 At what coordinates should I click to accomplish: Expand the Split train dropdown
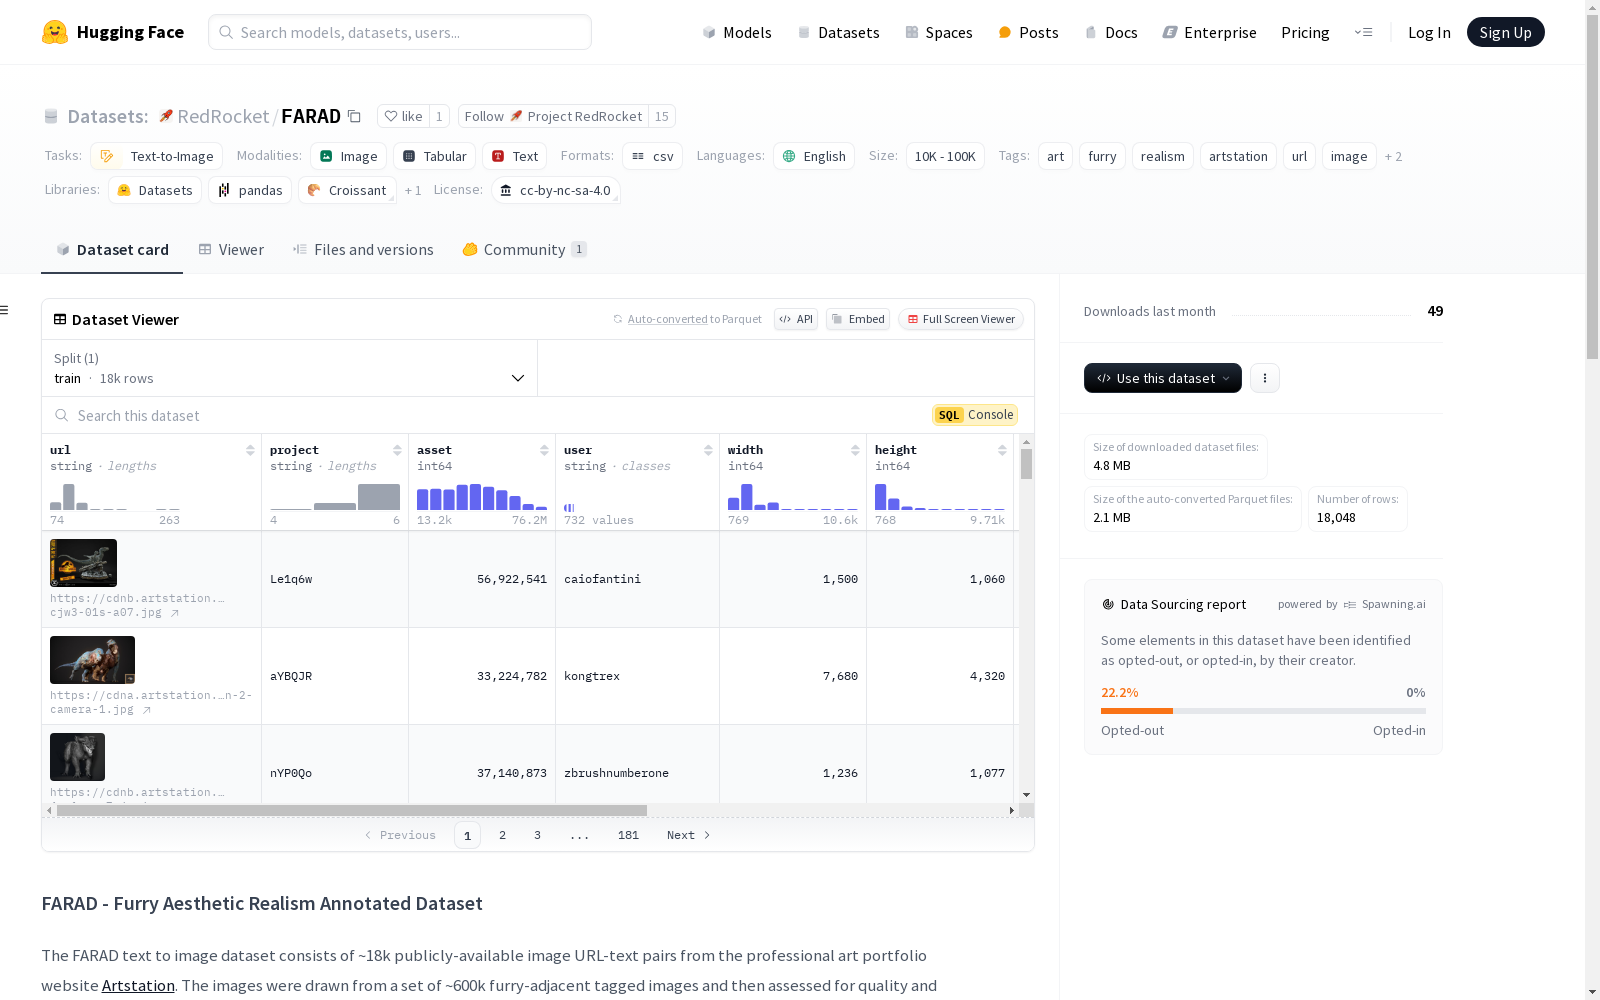pyautogui.click(x=289, y=368)
